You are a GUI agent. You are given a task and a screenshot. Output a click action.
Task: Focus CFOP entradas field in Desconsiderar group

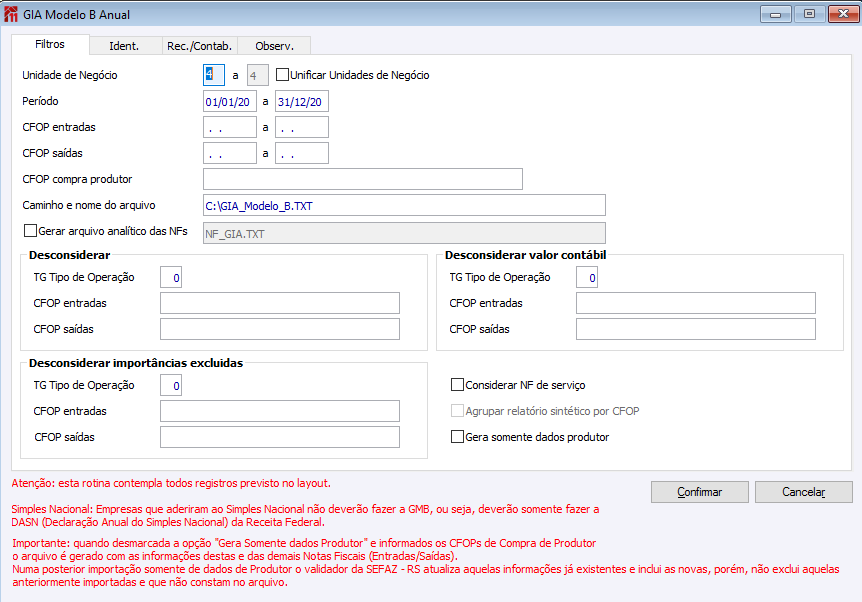[x=280, y=303]
